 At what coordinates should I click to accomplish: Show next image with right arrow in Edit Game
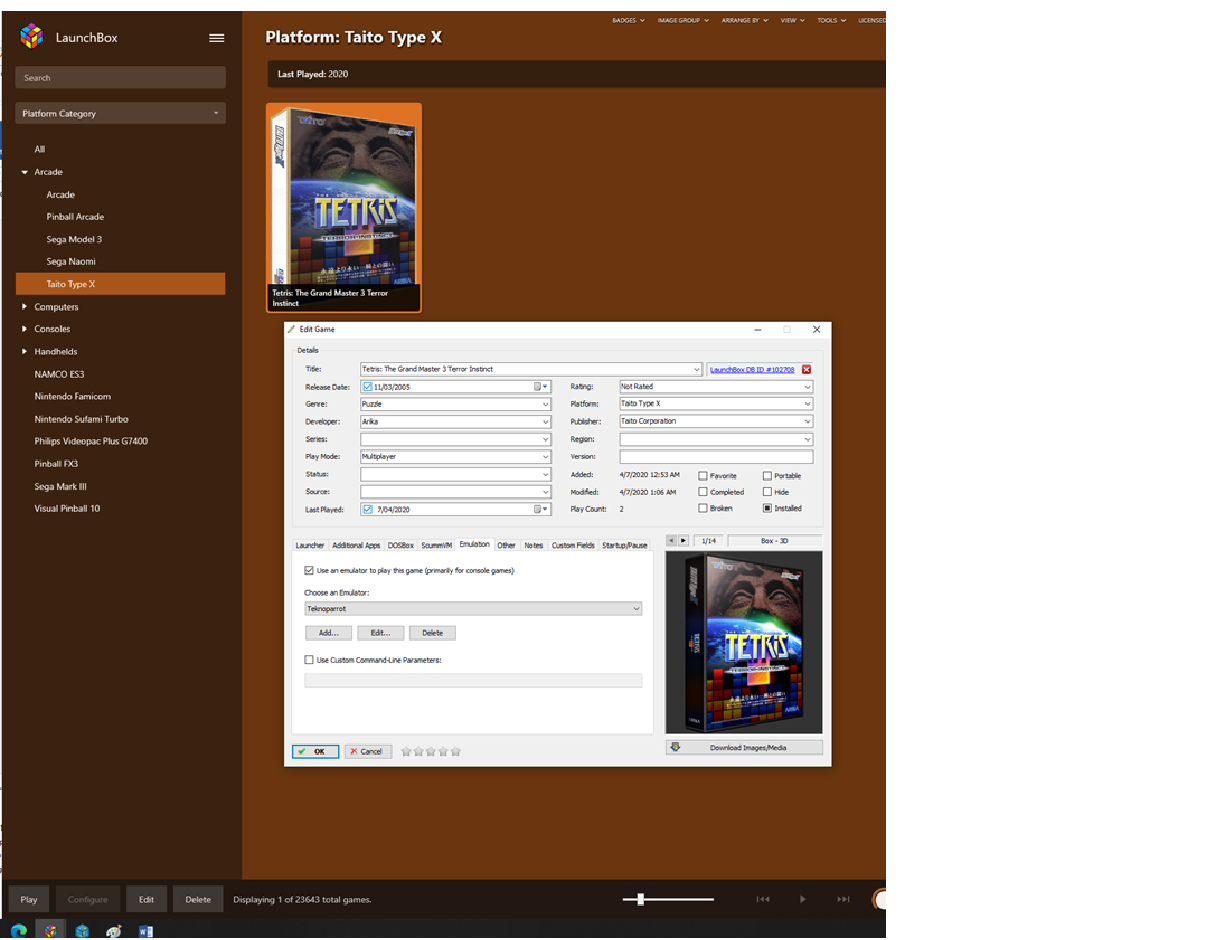tap(684, 540)
